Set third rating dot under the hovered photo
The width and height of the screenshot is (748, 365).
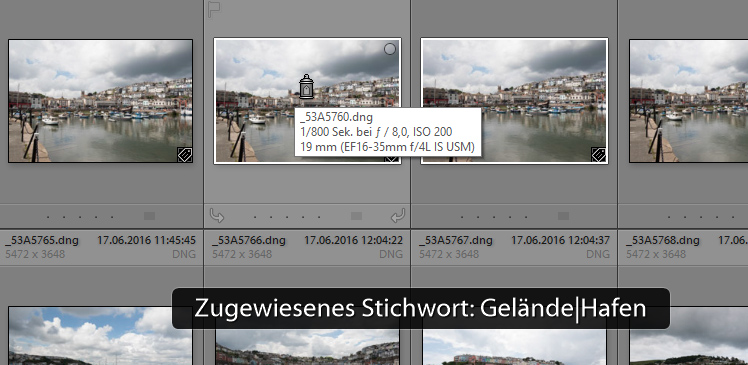[x=287, y=217]
